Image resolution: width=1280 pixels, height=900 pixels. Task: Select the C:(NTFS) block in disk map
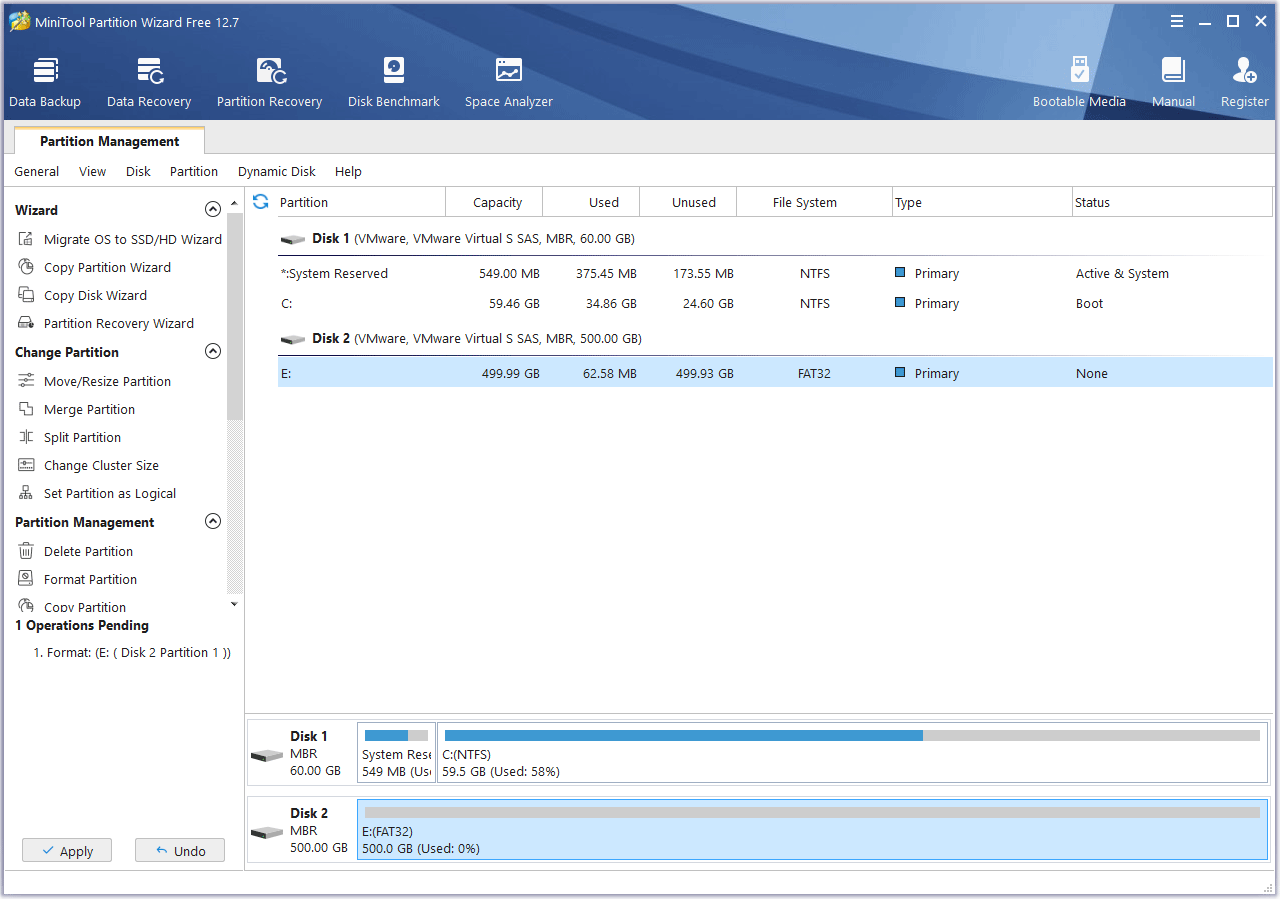(852, 752)
